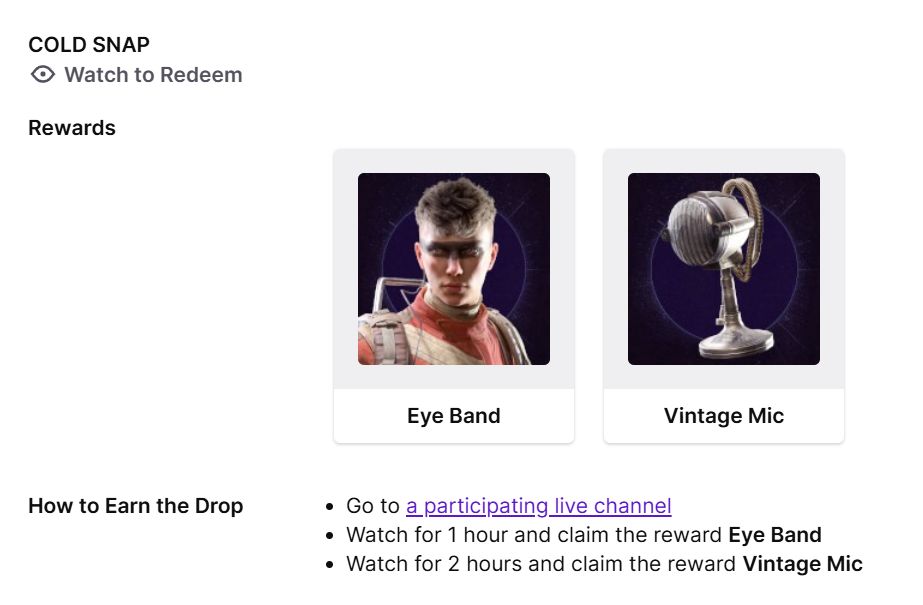
Task: Follow the participating live channel link
Action: click(538, 506)
